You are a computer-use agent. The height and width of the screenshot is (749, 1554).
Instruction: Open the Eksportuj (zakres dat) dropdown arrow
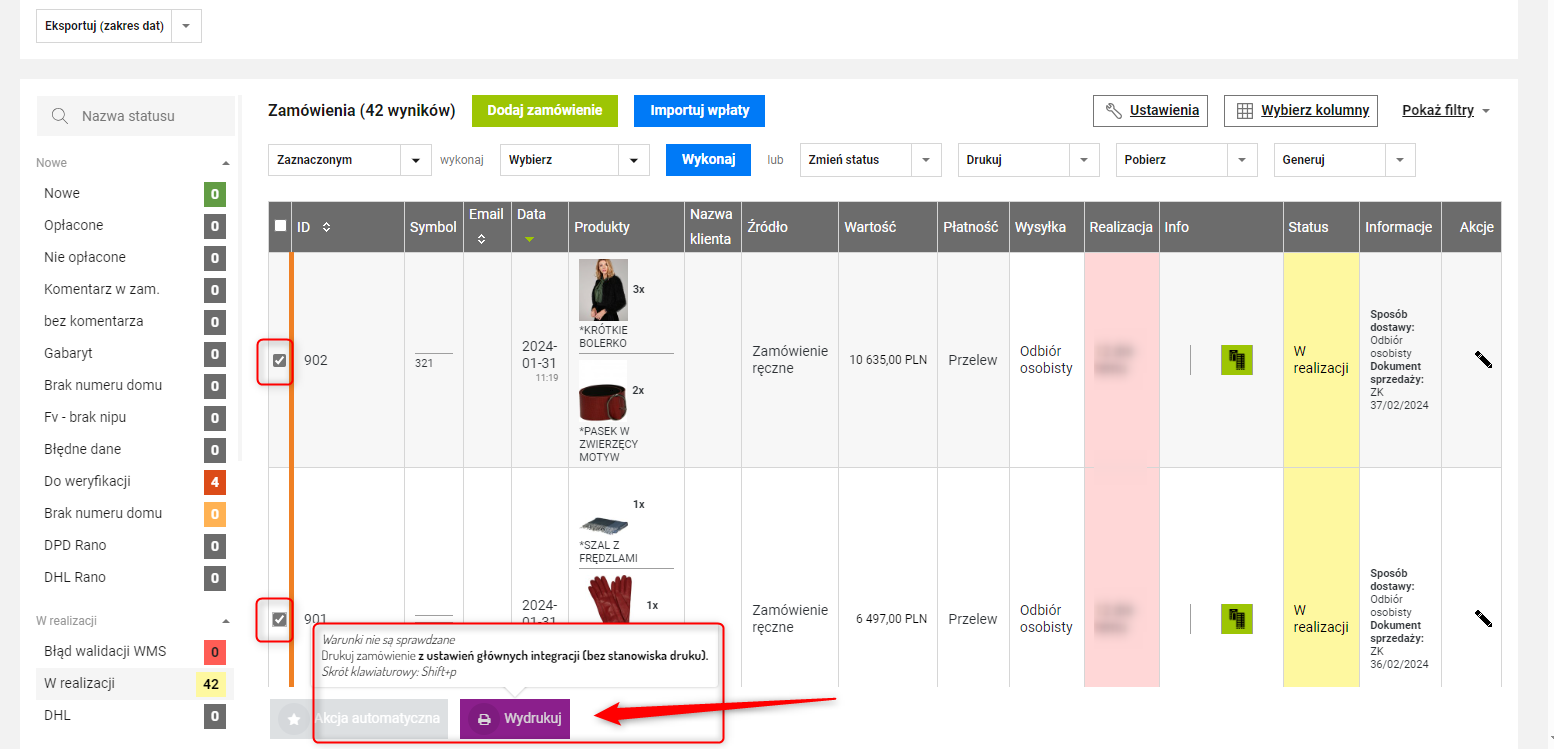[186, 26]
